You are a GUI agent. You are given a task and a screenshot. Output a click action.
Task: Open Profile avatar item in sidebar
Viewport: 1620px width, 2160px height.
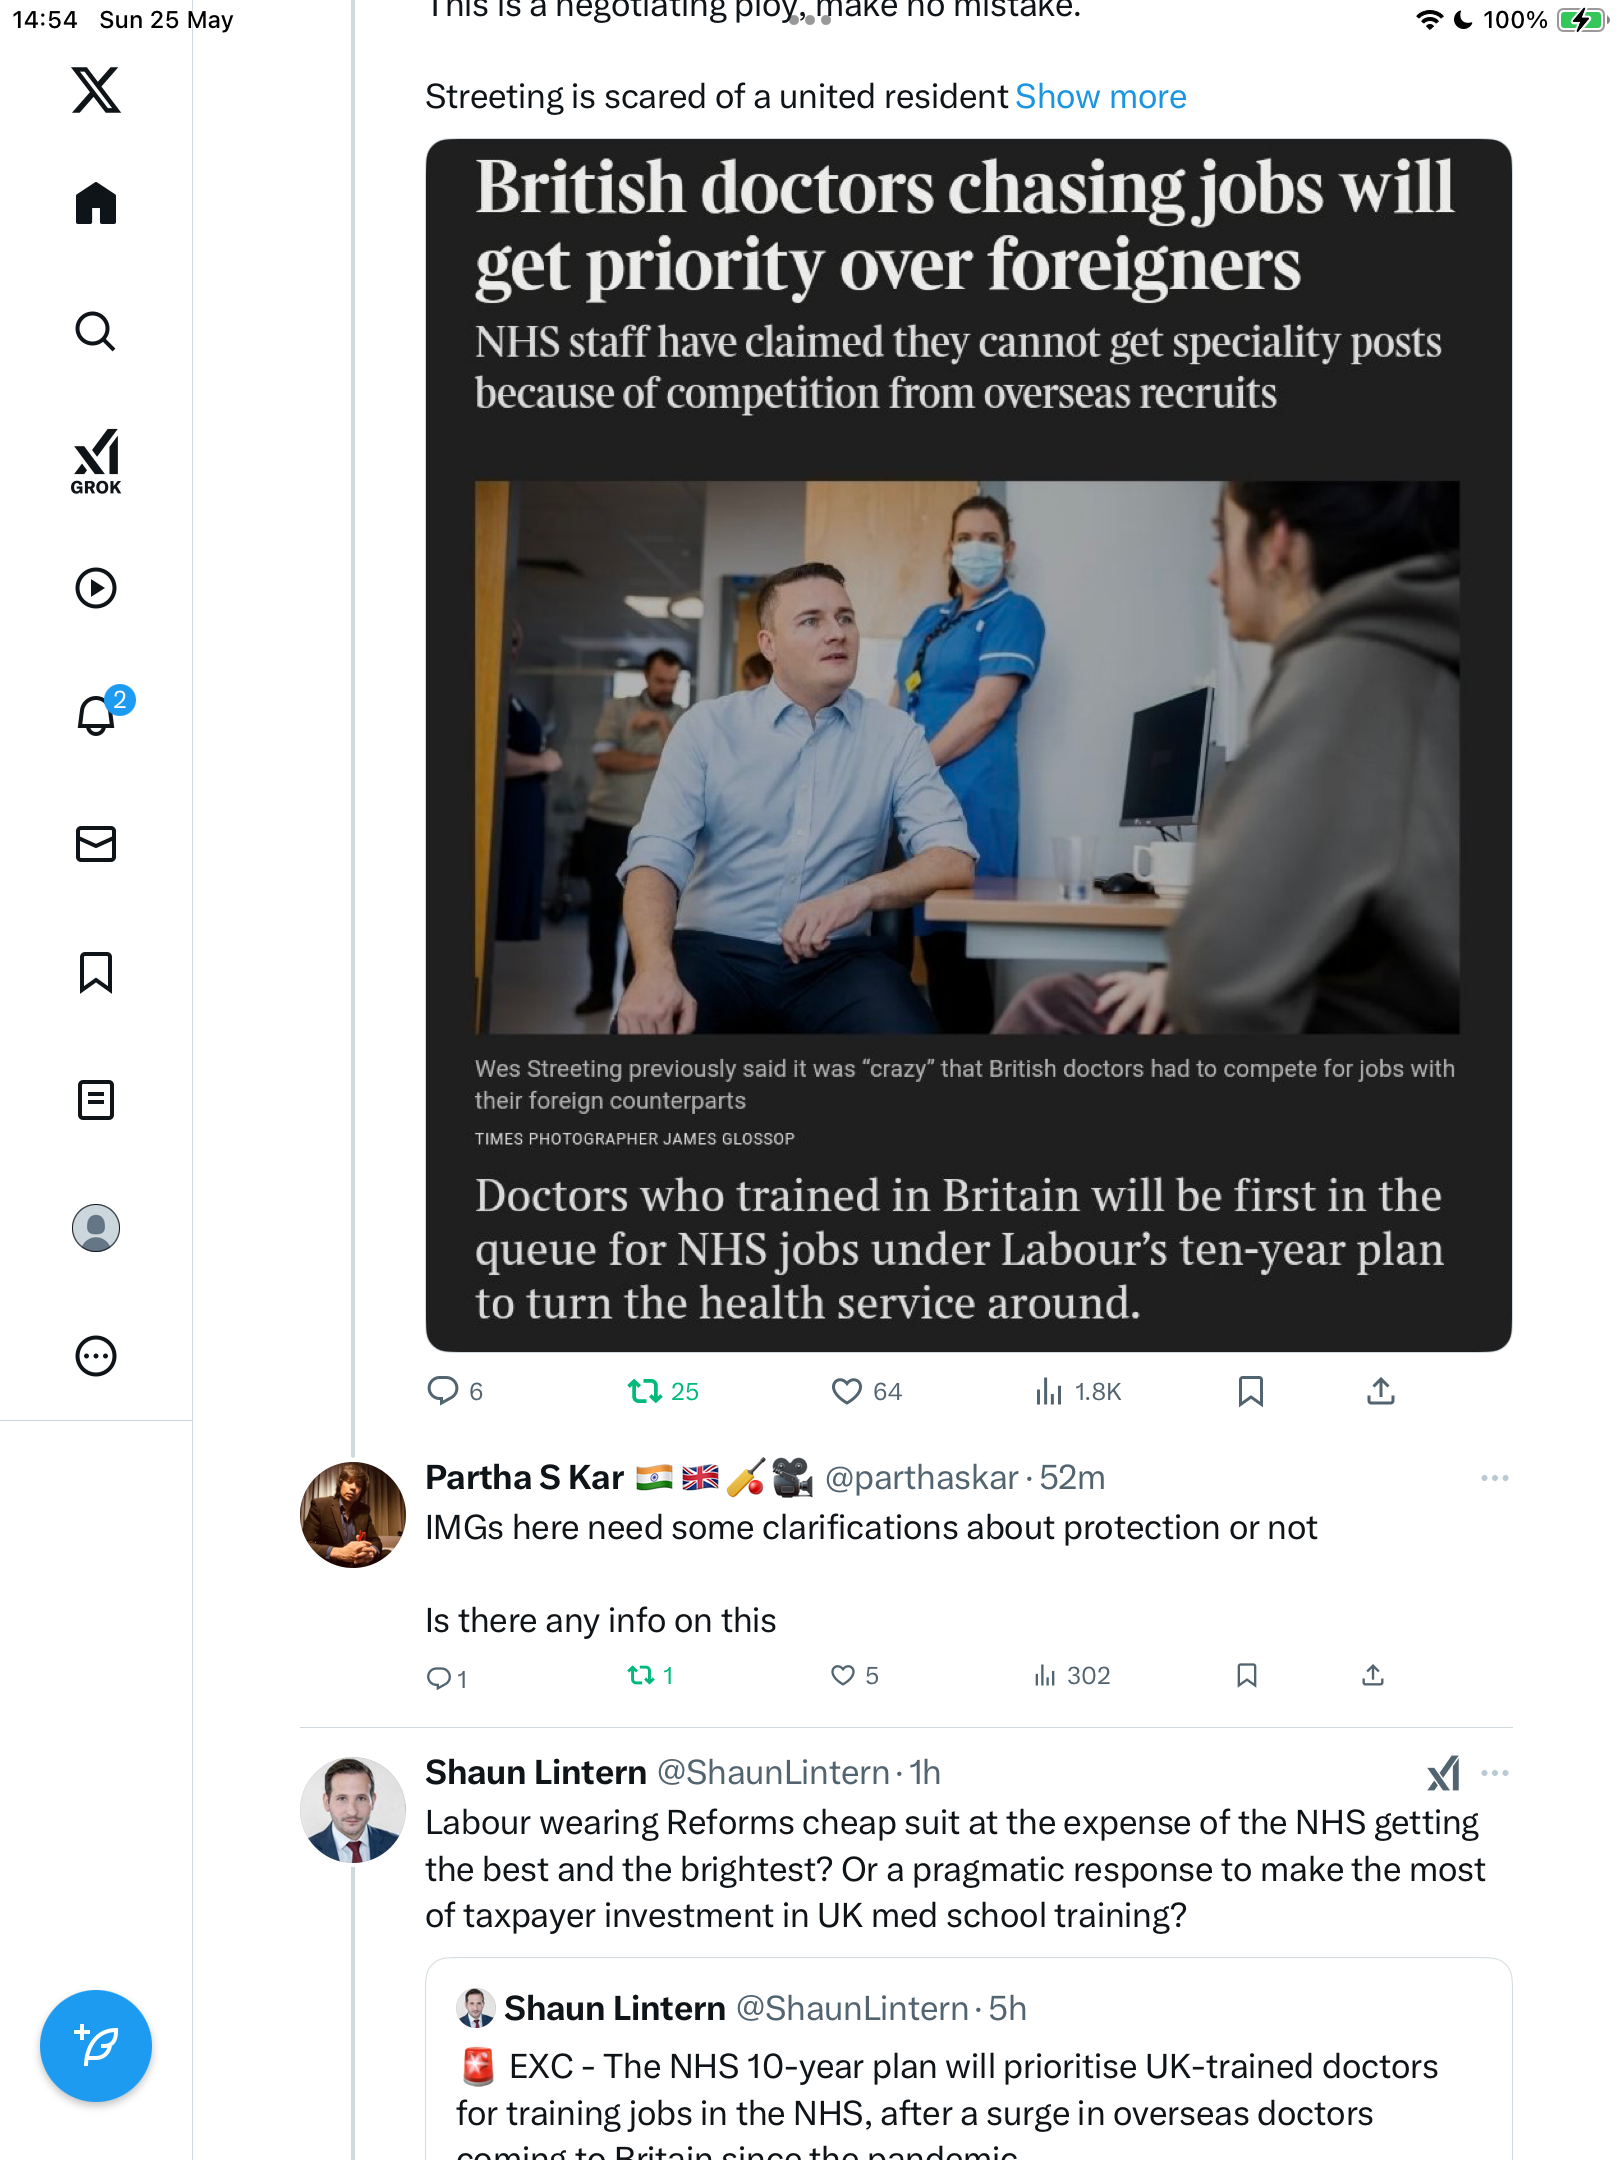coord(96,1228)
